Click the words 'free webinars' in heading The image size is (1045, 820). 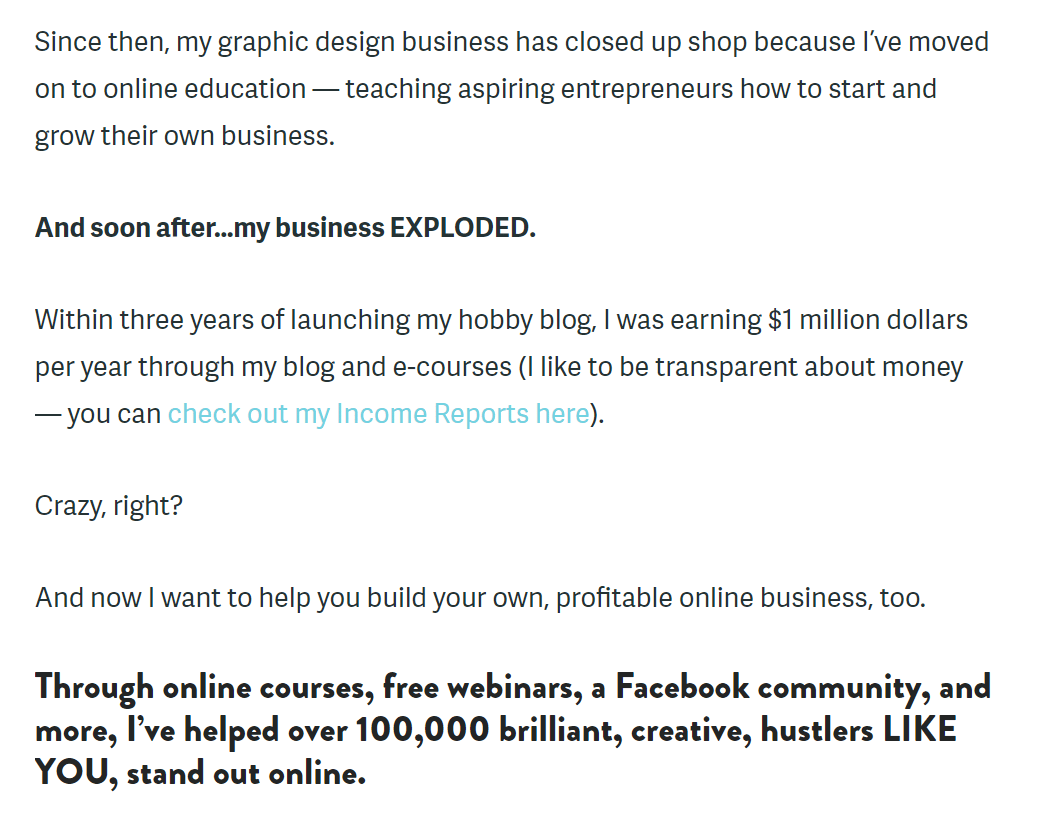pos(483,687)
